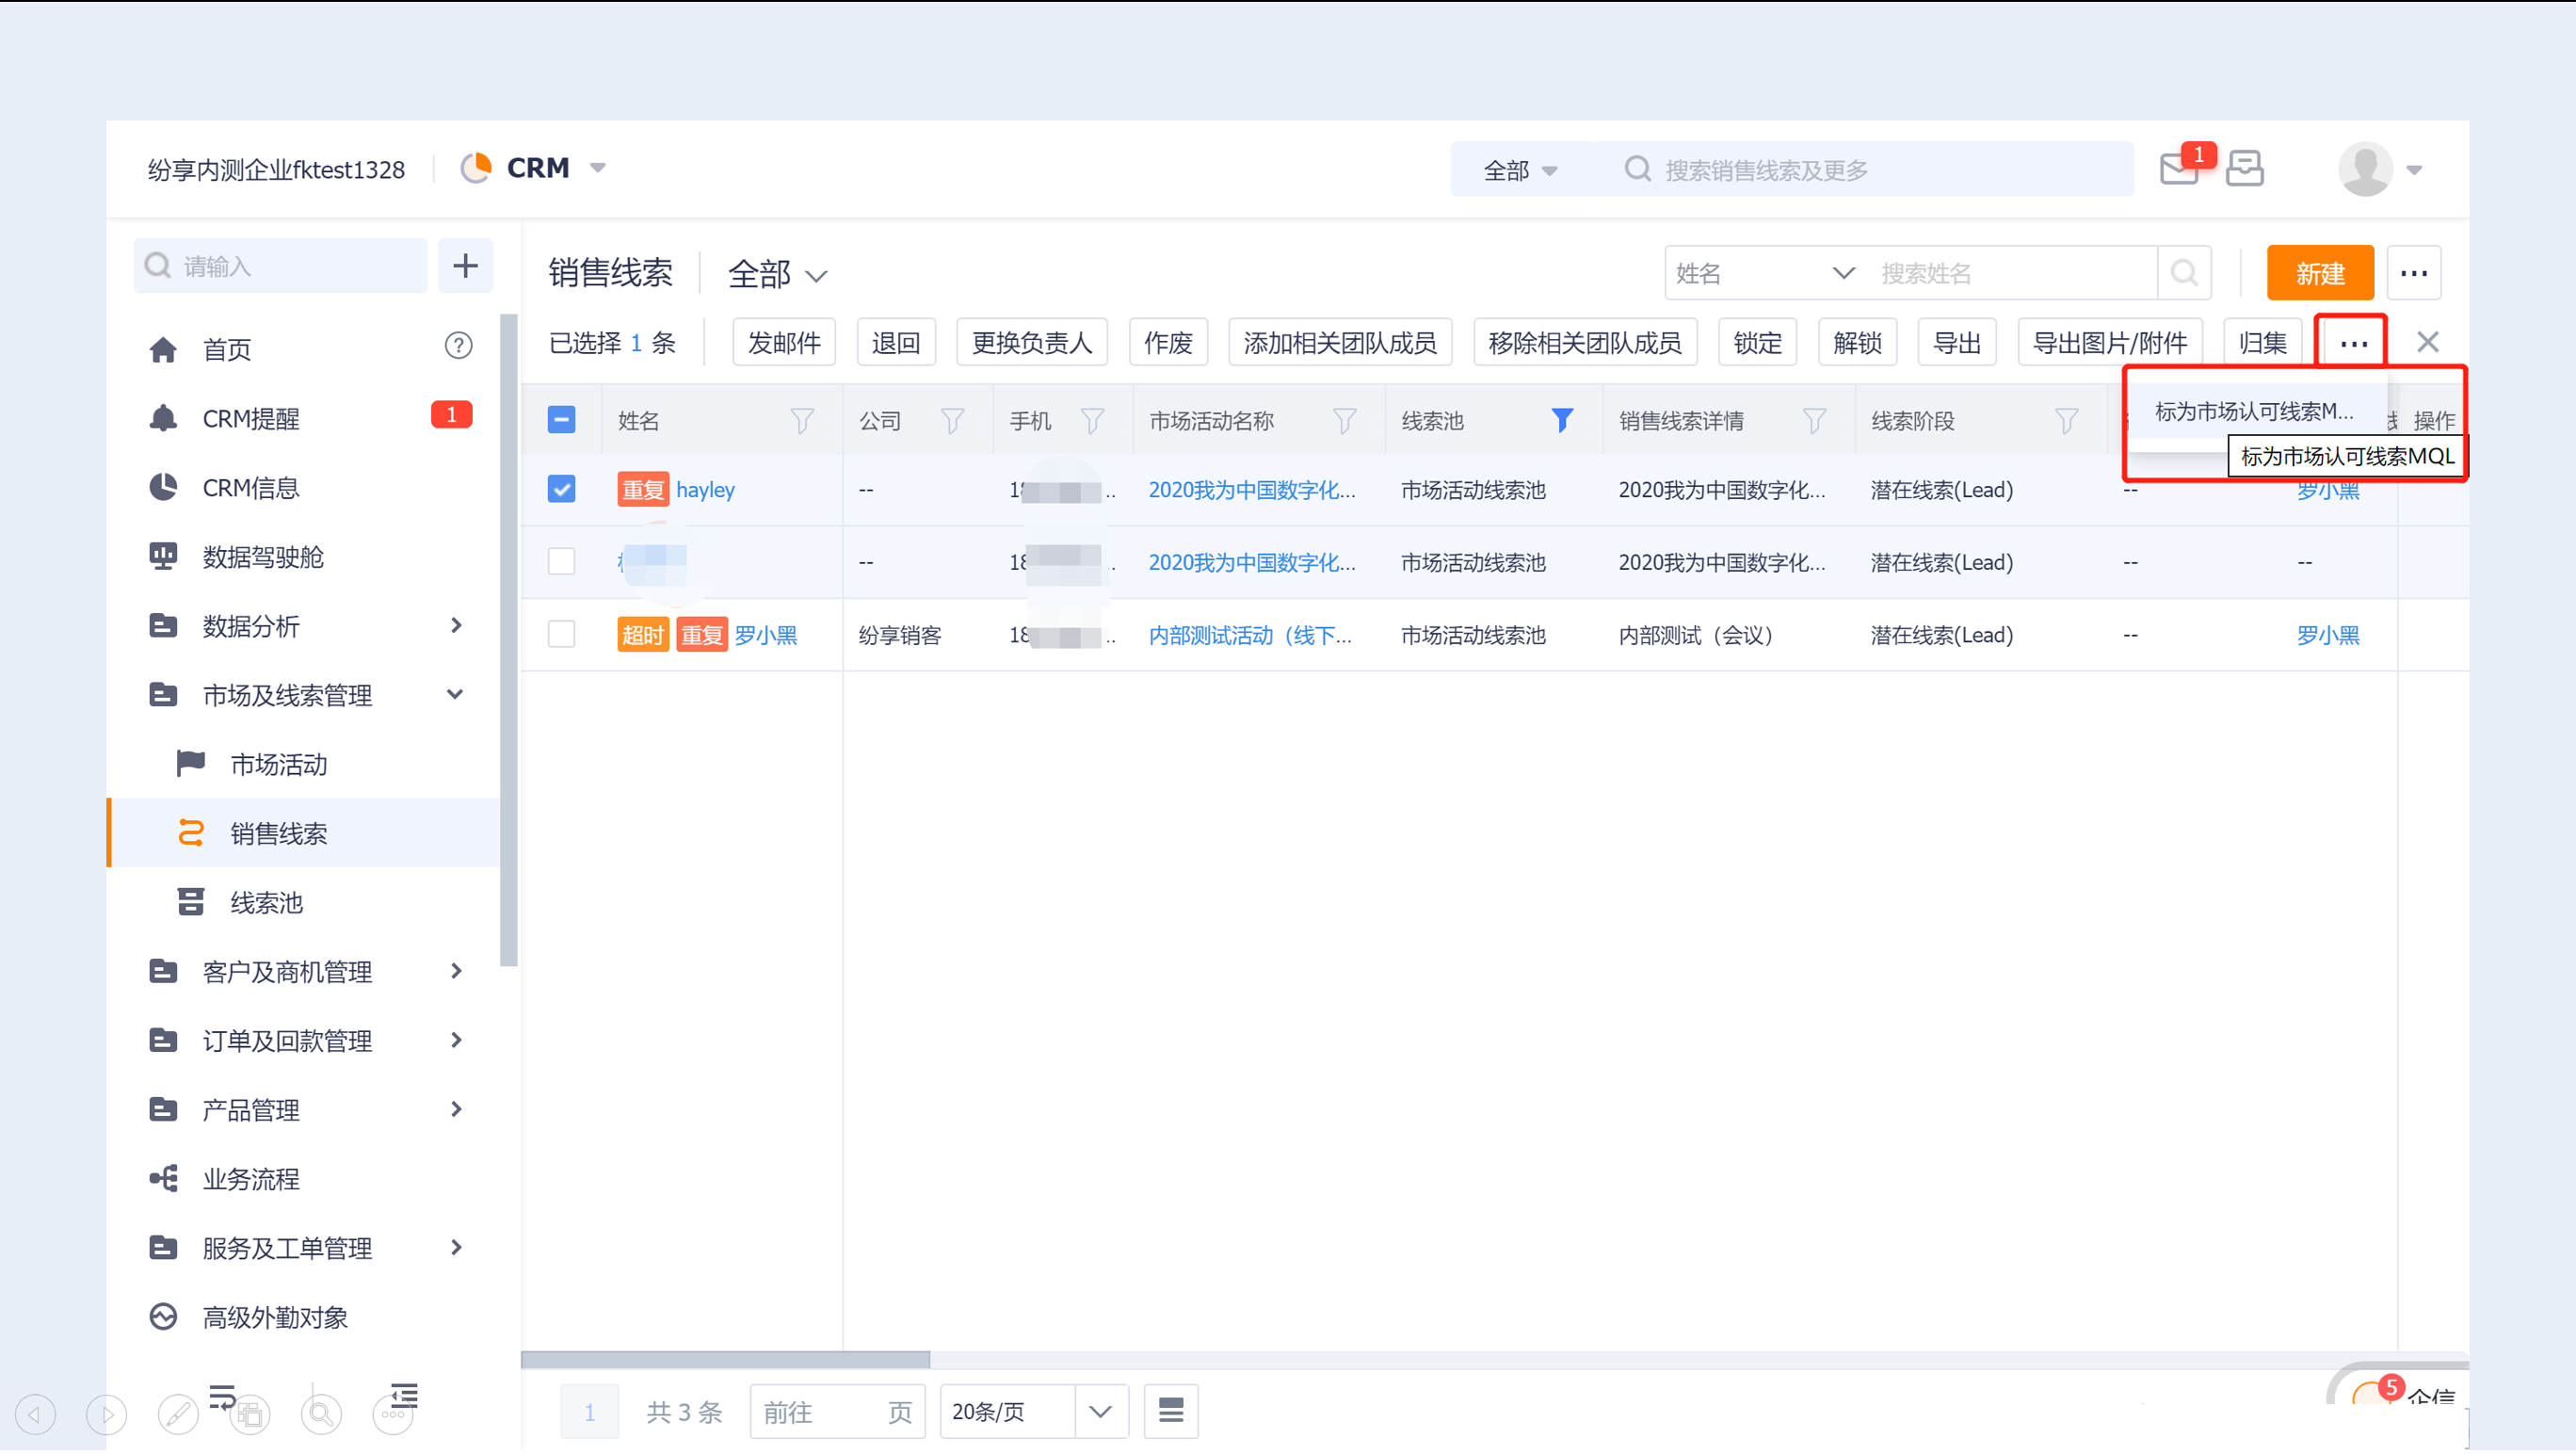Click the horizontal table scrollbar

pos(725,1361)
